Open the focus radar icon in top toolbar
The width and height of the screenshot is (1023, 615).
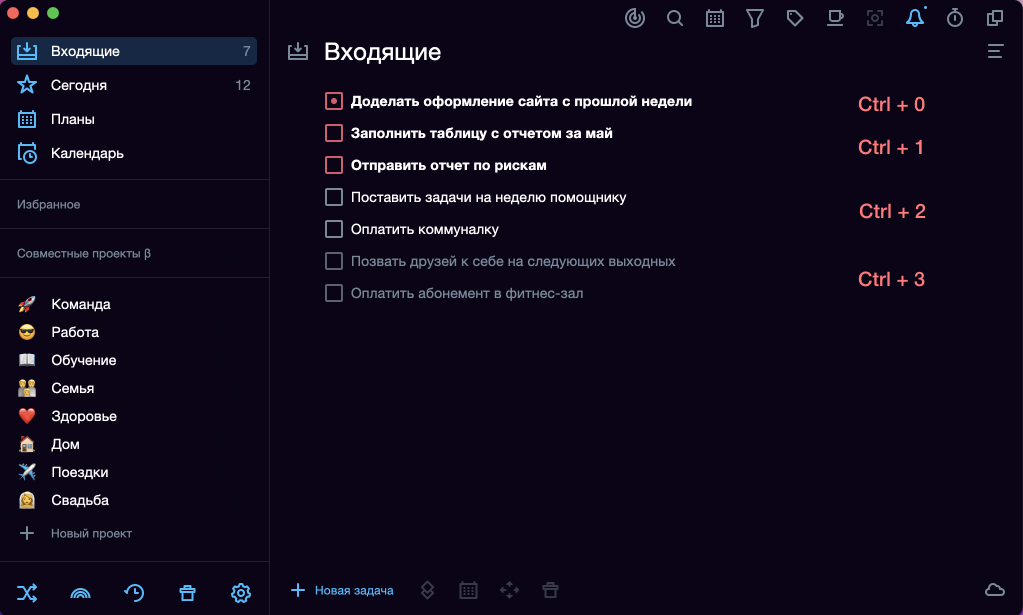tap(635, 18)
